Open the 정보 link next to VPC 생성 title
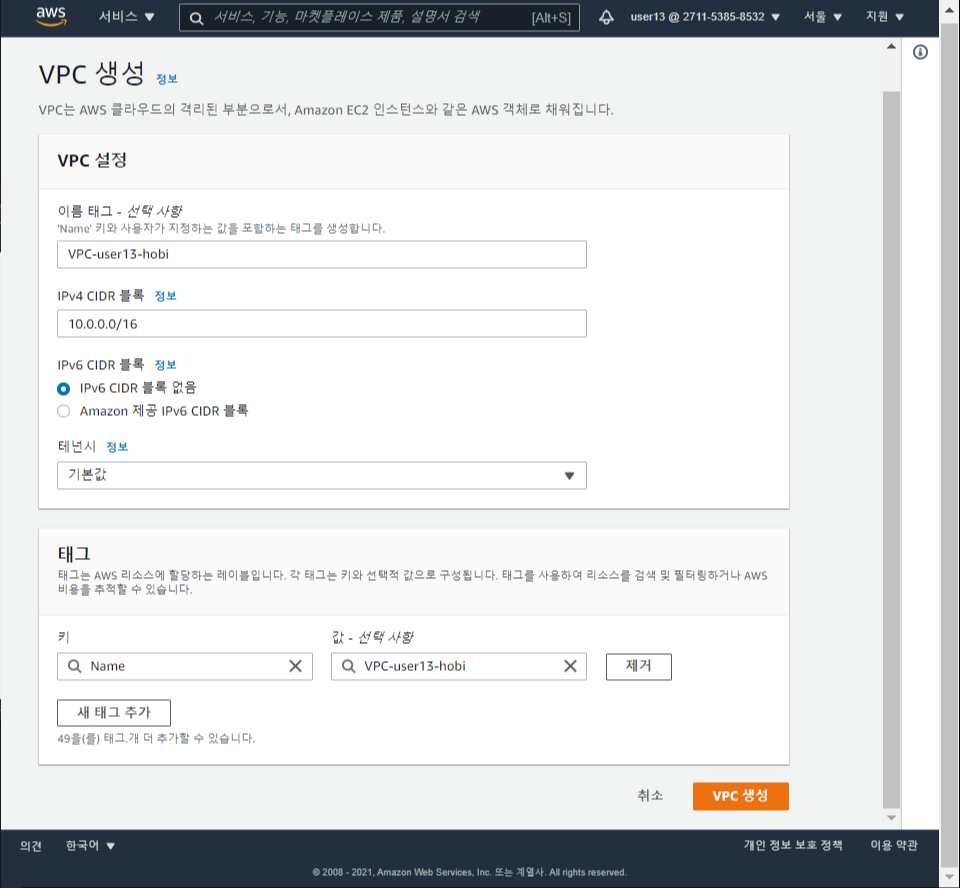 (167, 79)
